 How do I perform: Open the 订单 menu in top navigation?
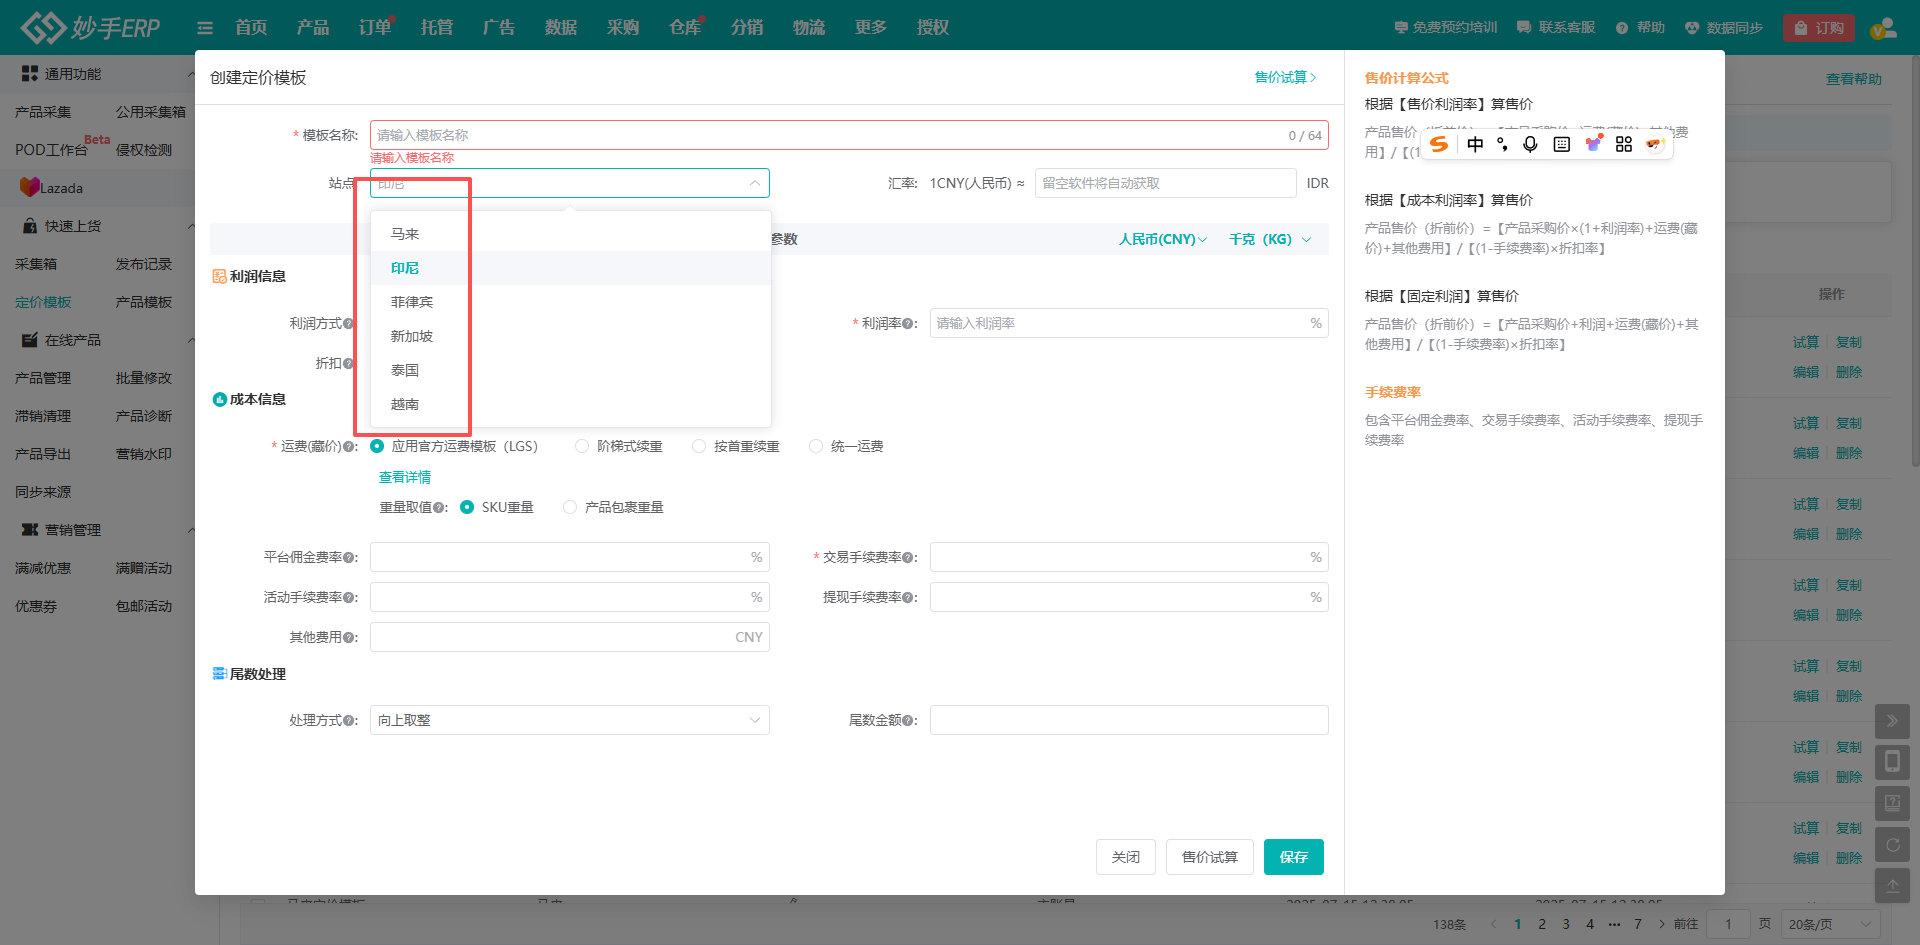[x=375, y=28]
